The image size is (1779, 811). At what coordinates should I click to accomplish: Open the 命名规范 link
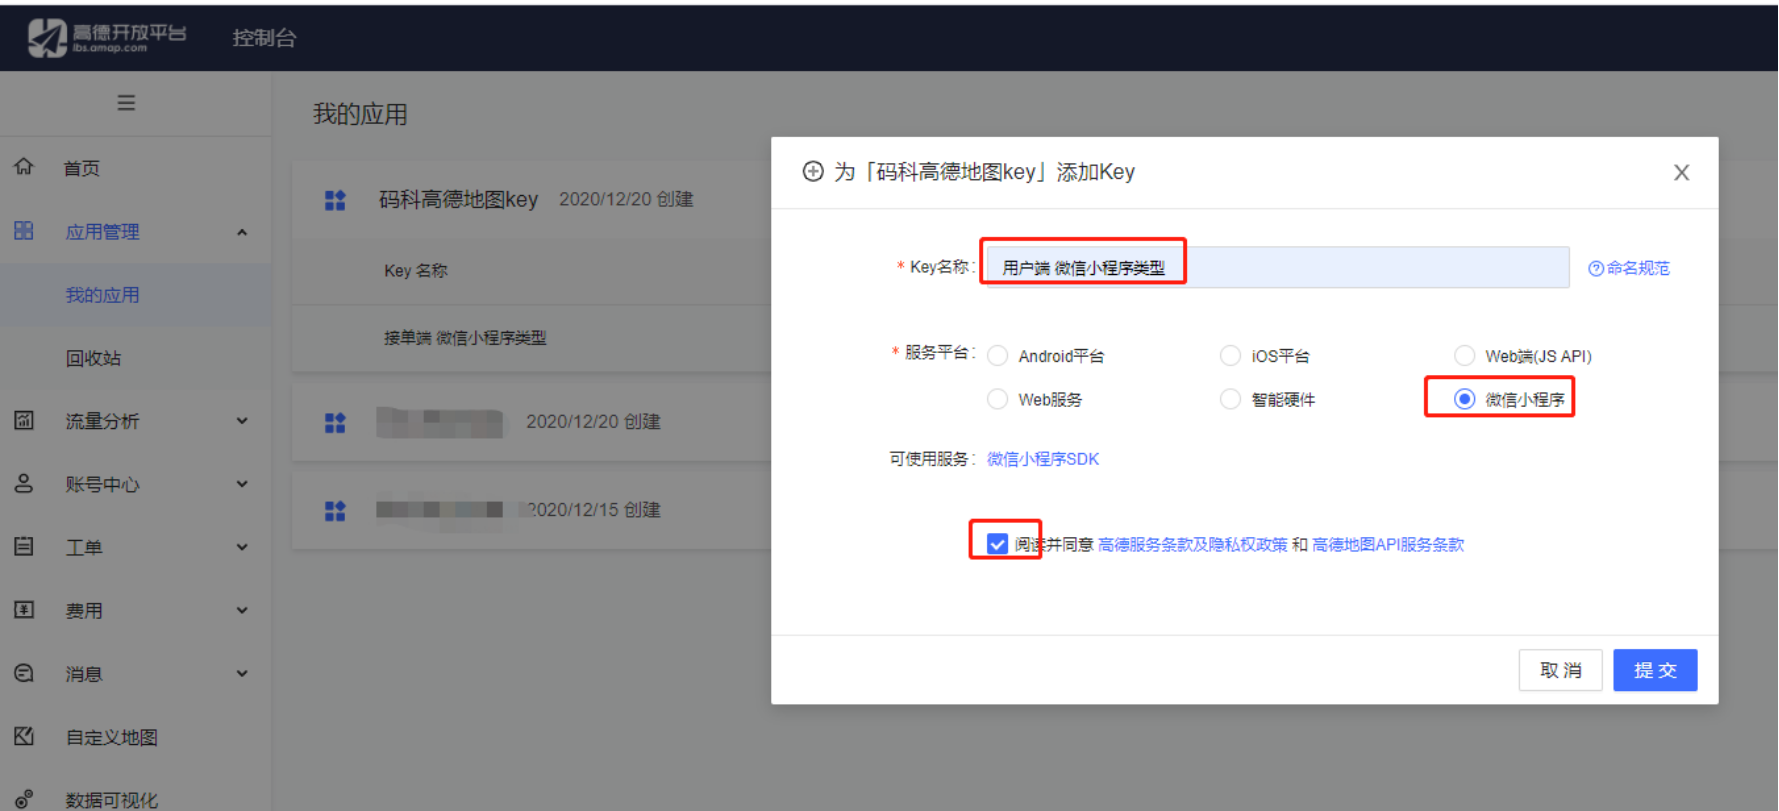click(1638, 268)
